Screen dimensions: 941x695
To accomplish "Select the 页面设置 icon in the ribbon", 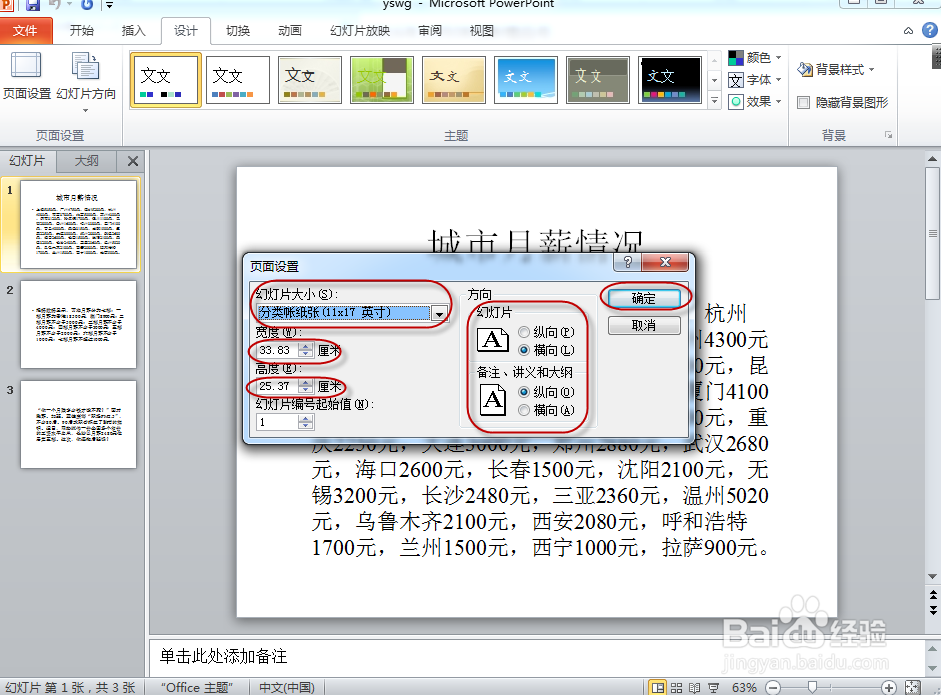I will (25, 70).
